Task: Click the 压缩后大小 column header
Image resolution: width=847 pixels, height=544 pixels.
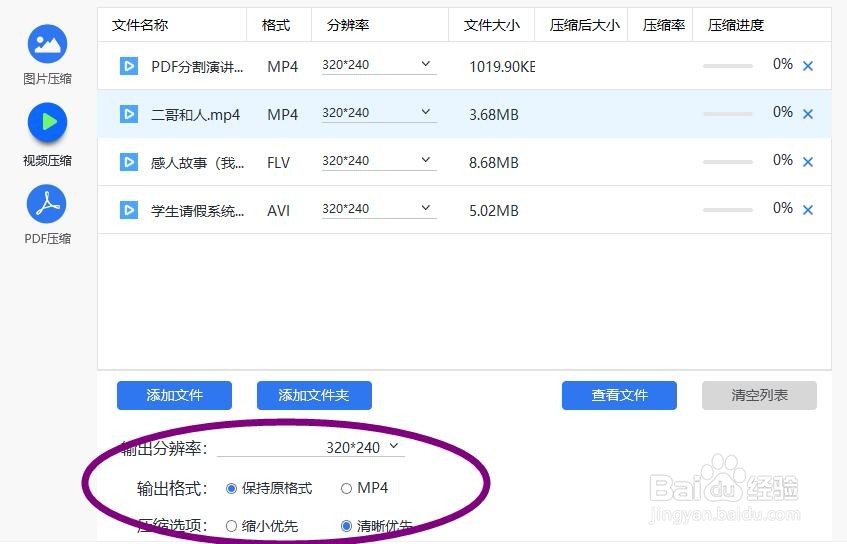Action: pos(584,25)
